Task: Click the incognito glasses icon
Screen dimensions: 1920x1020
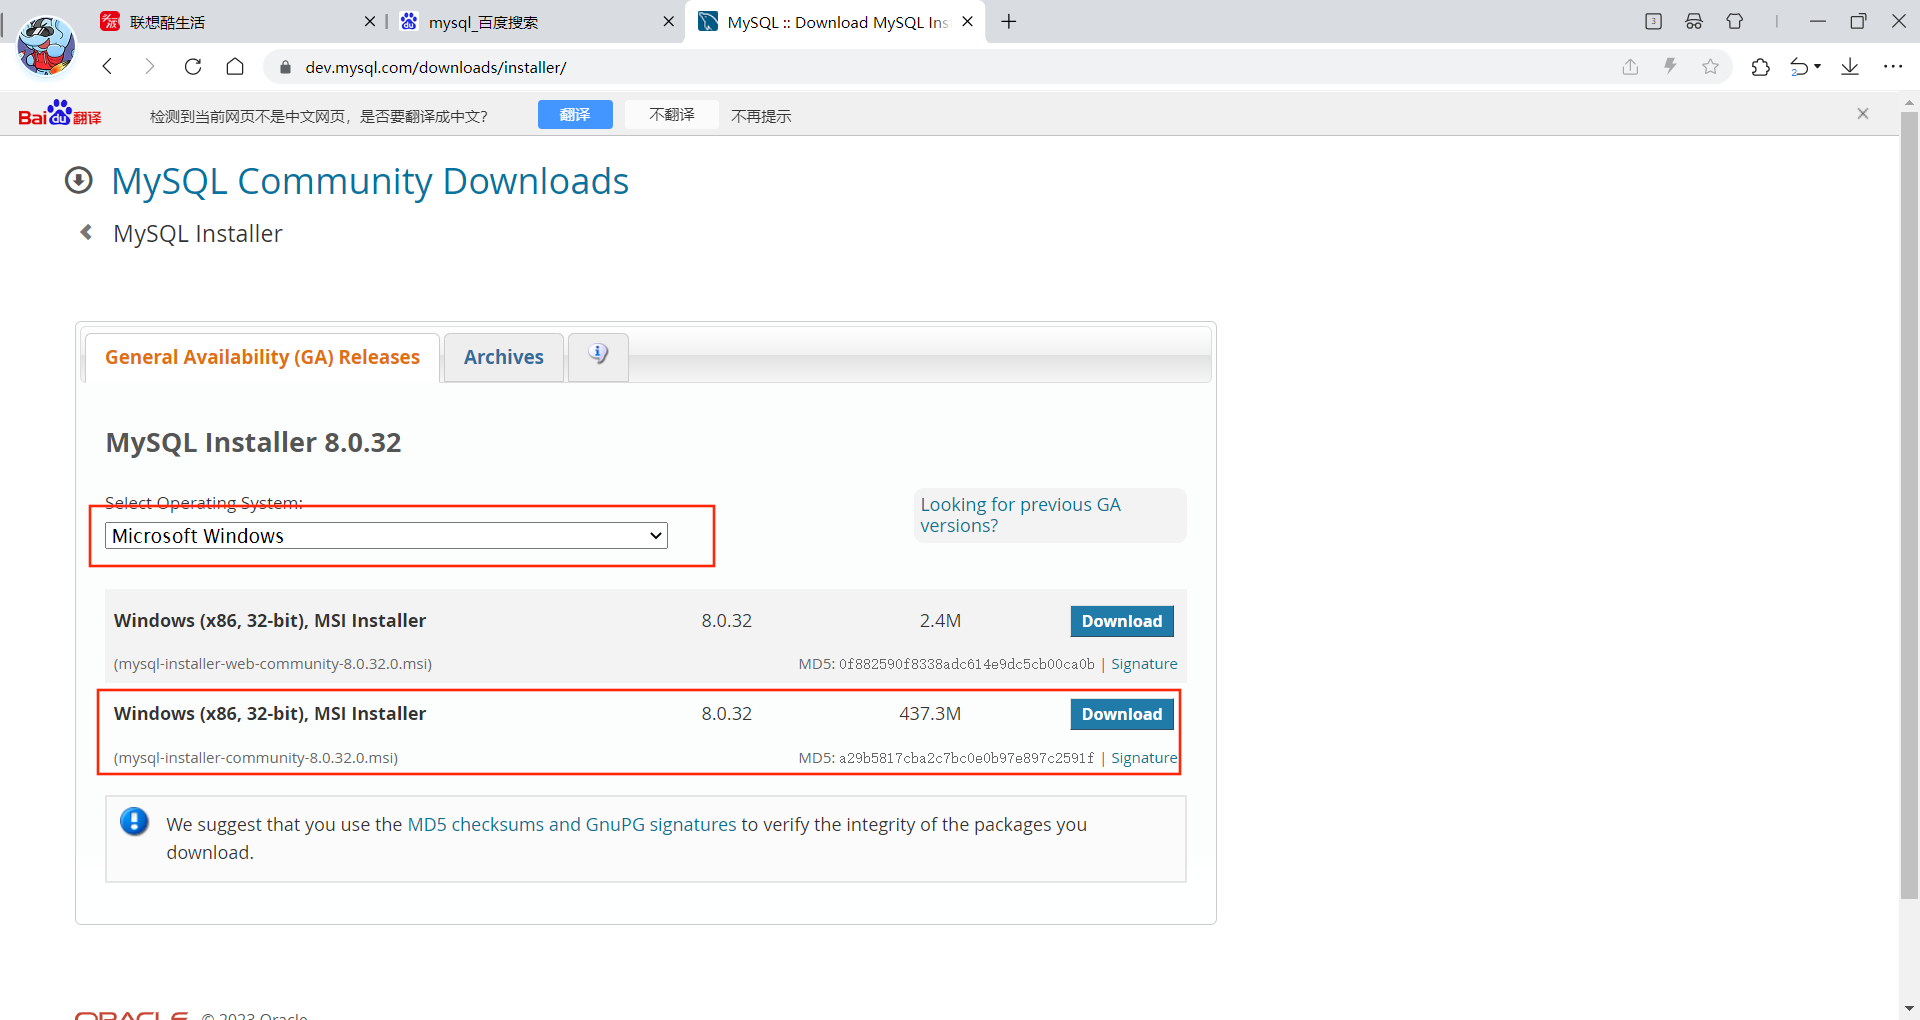Action: click(1694, 21)
